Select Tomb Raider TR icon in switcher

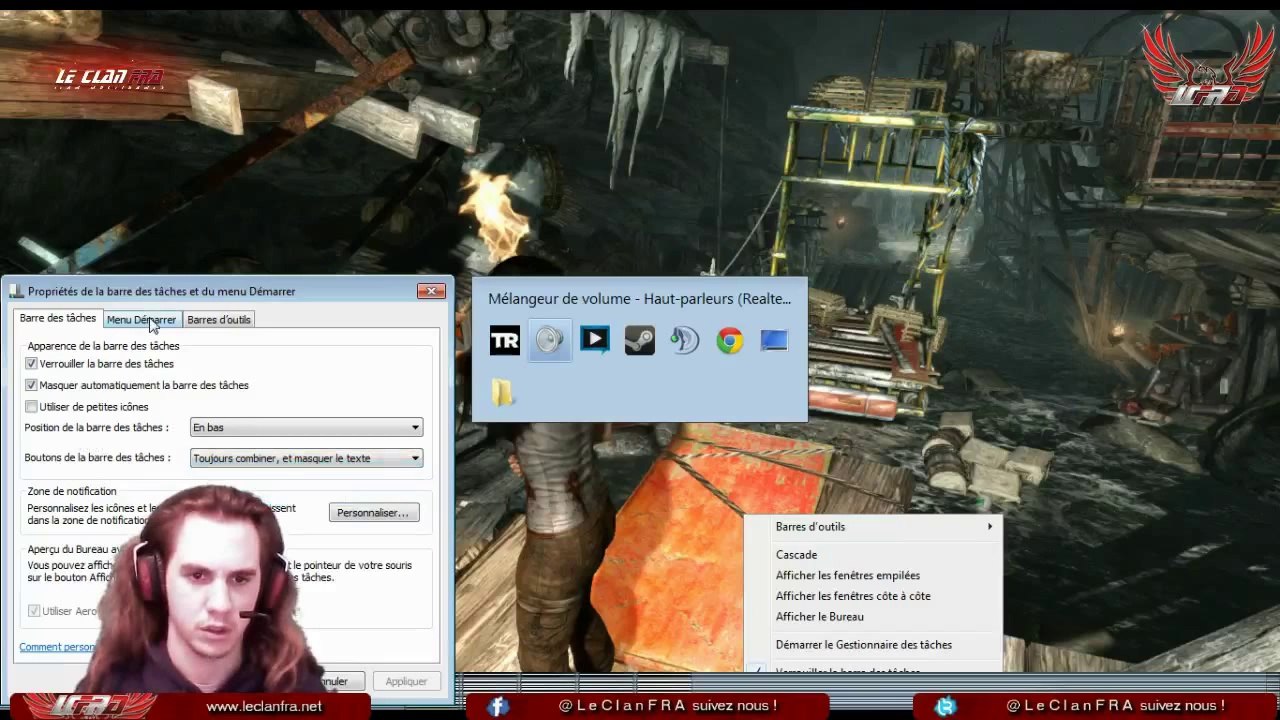[504, 341]
